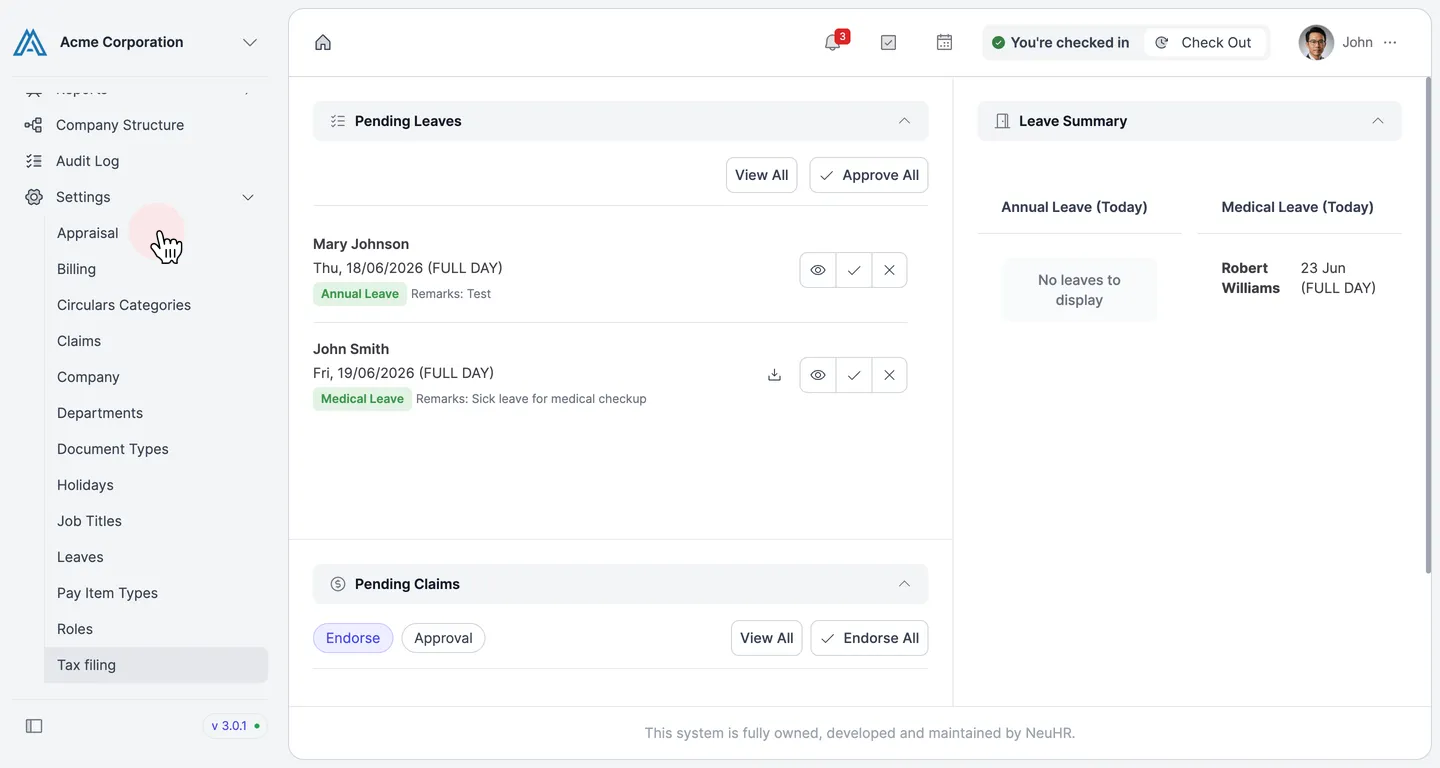
Task: Approve John Smith's leave with checkmark
Action: (x=854, y=375)
